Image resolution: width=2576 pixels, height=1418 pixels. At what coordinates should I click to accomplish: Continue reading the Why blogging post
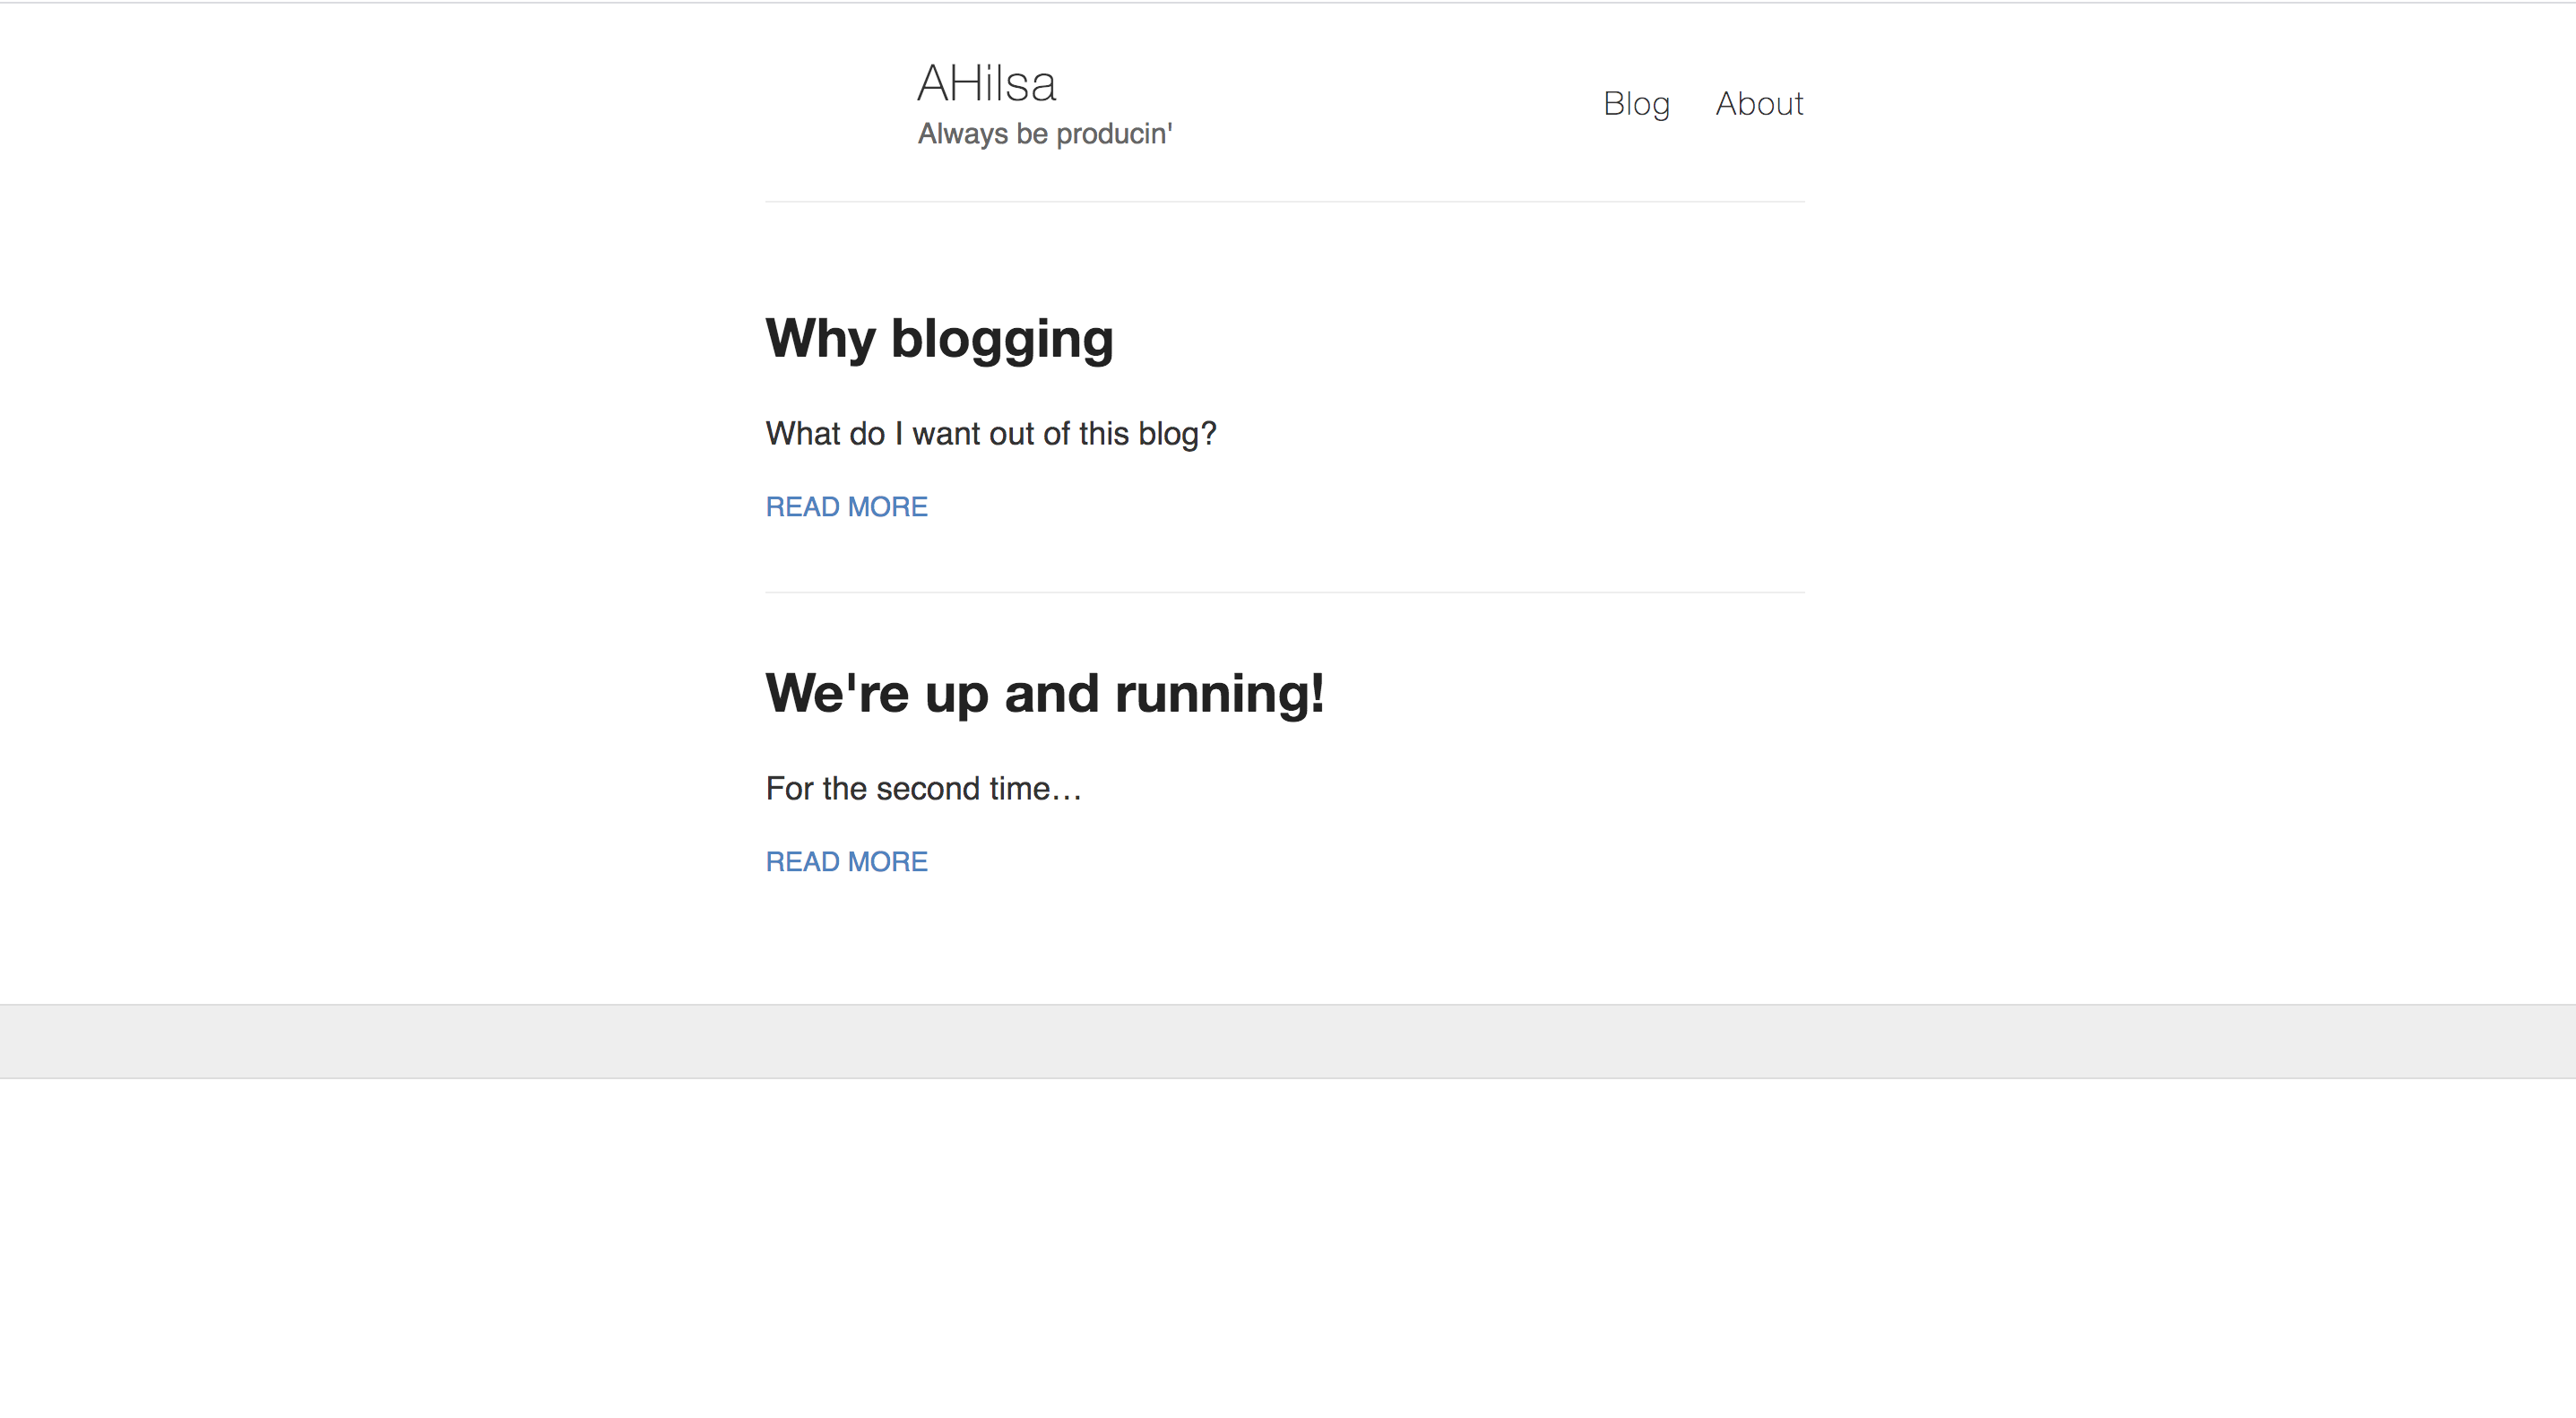[846, 507]
